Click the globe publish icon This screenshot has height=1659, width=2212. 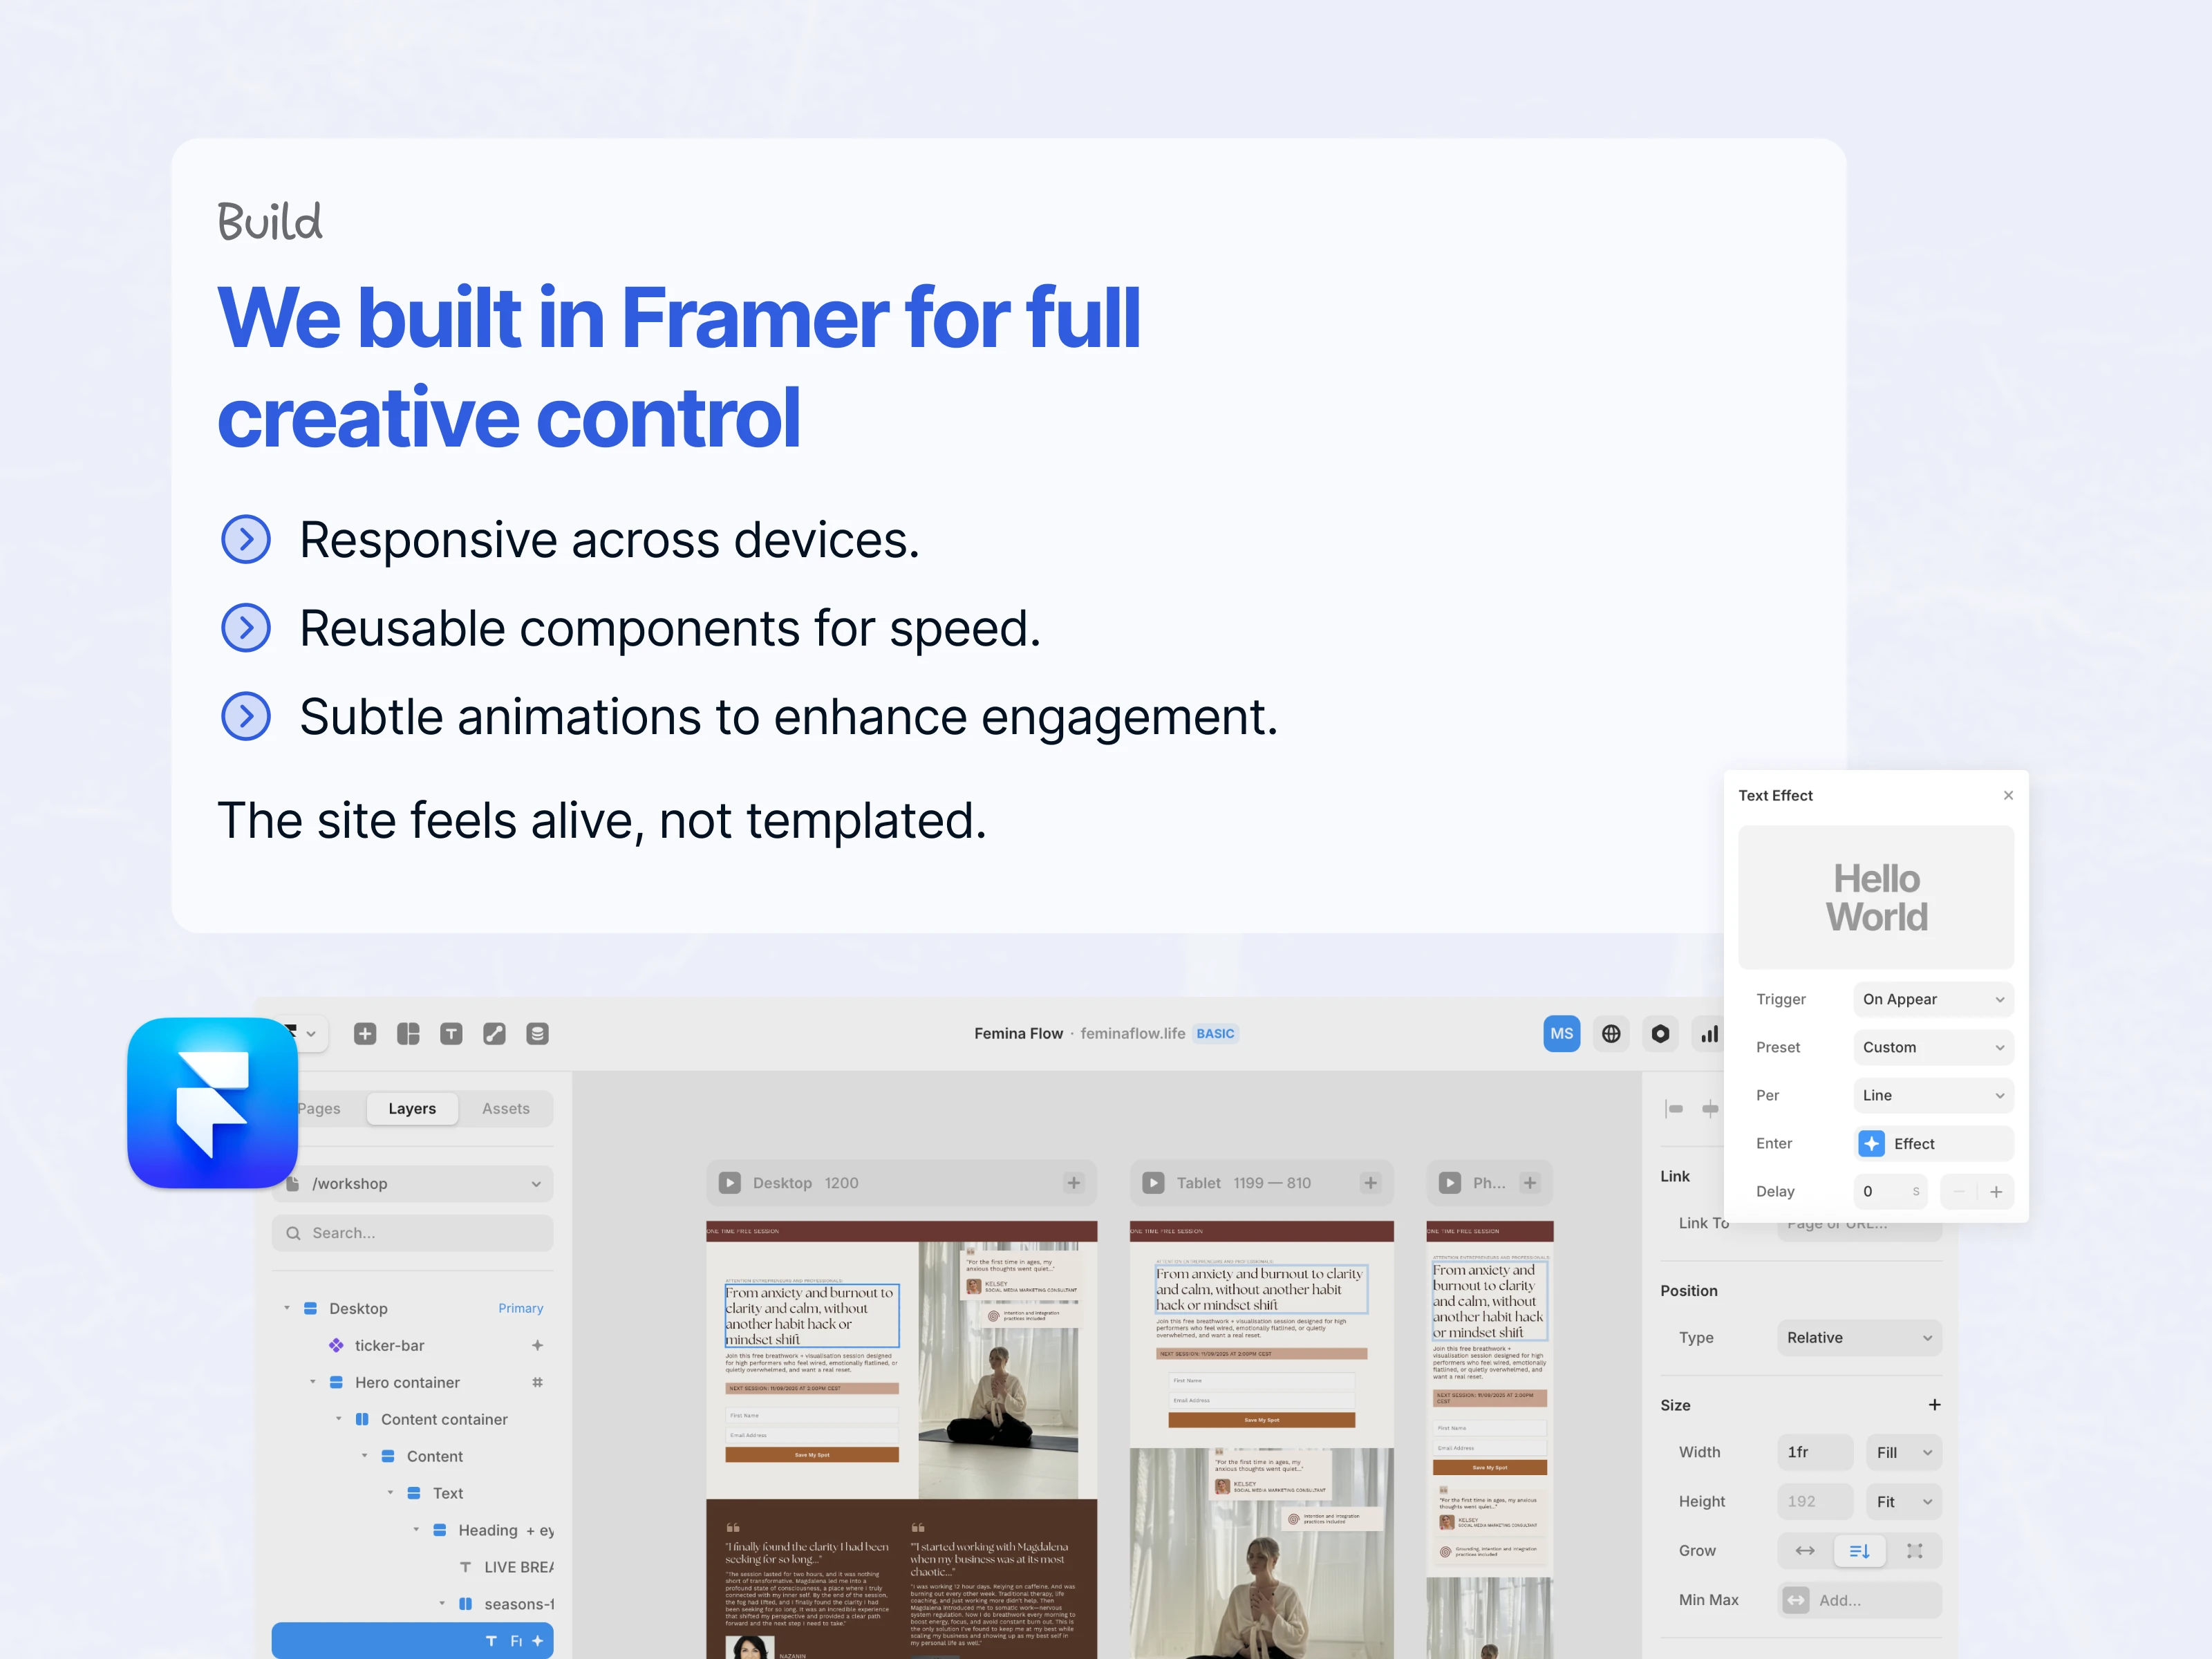[x=1611, y=1034]
